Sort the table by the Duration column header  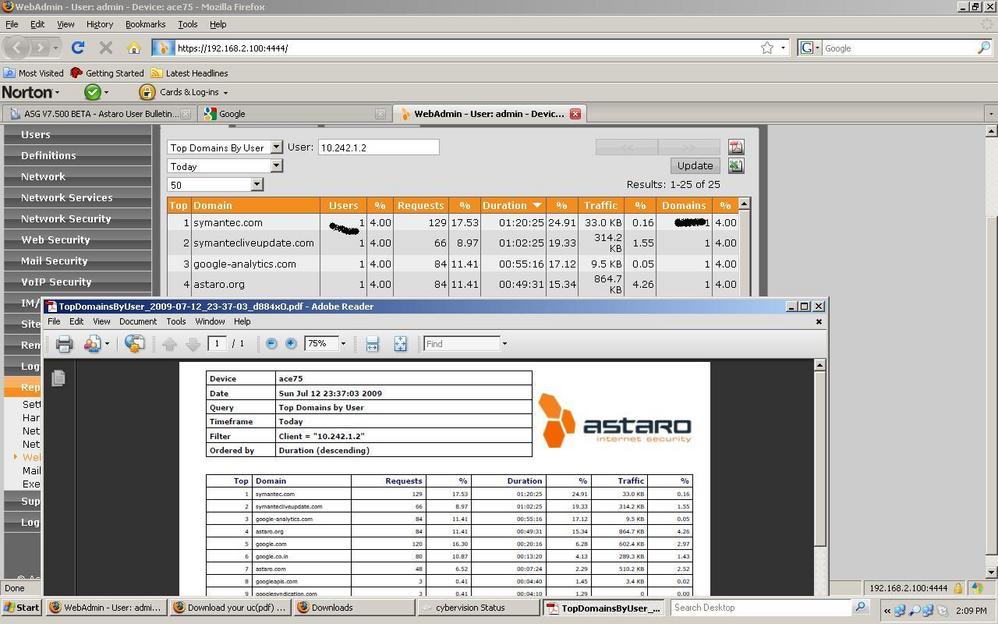click(512, 205)
